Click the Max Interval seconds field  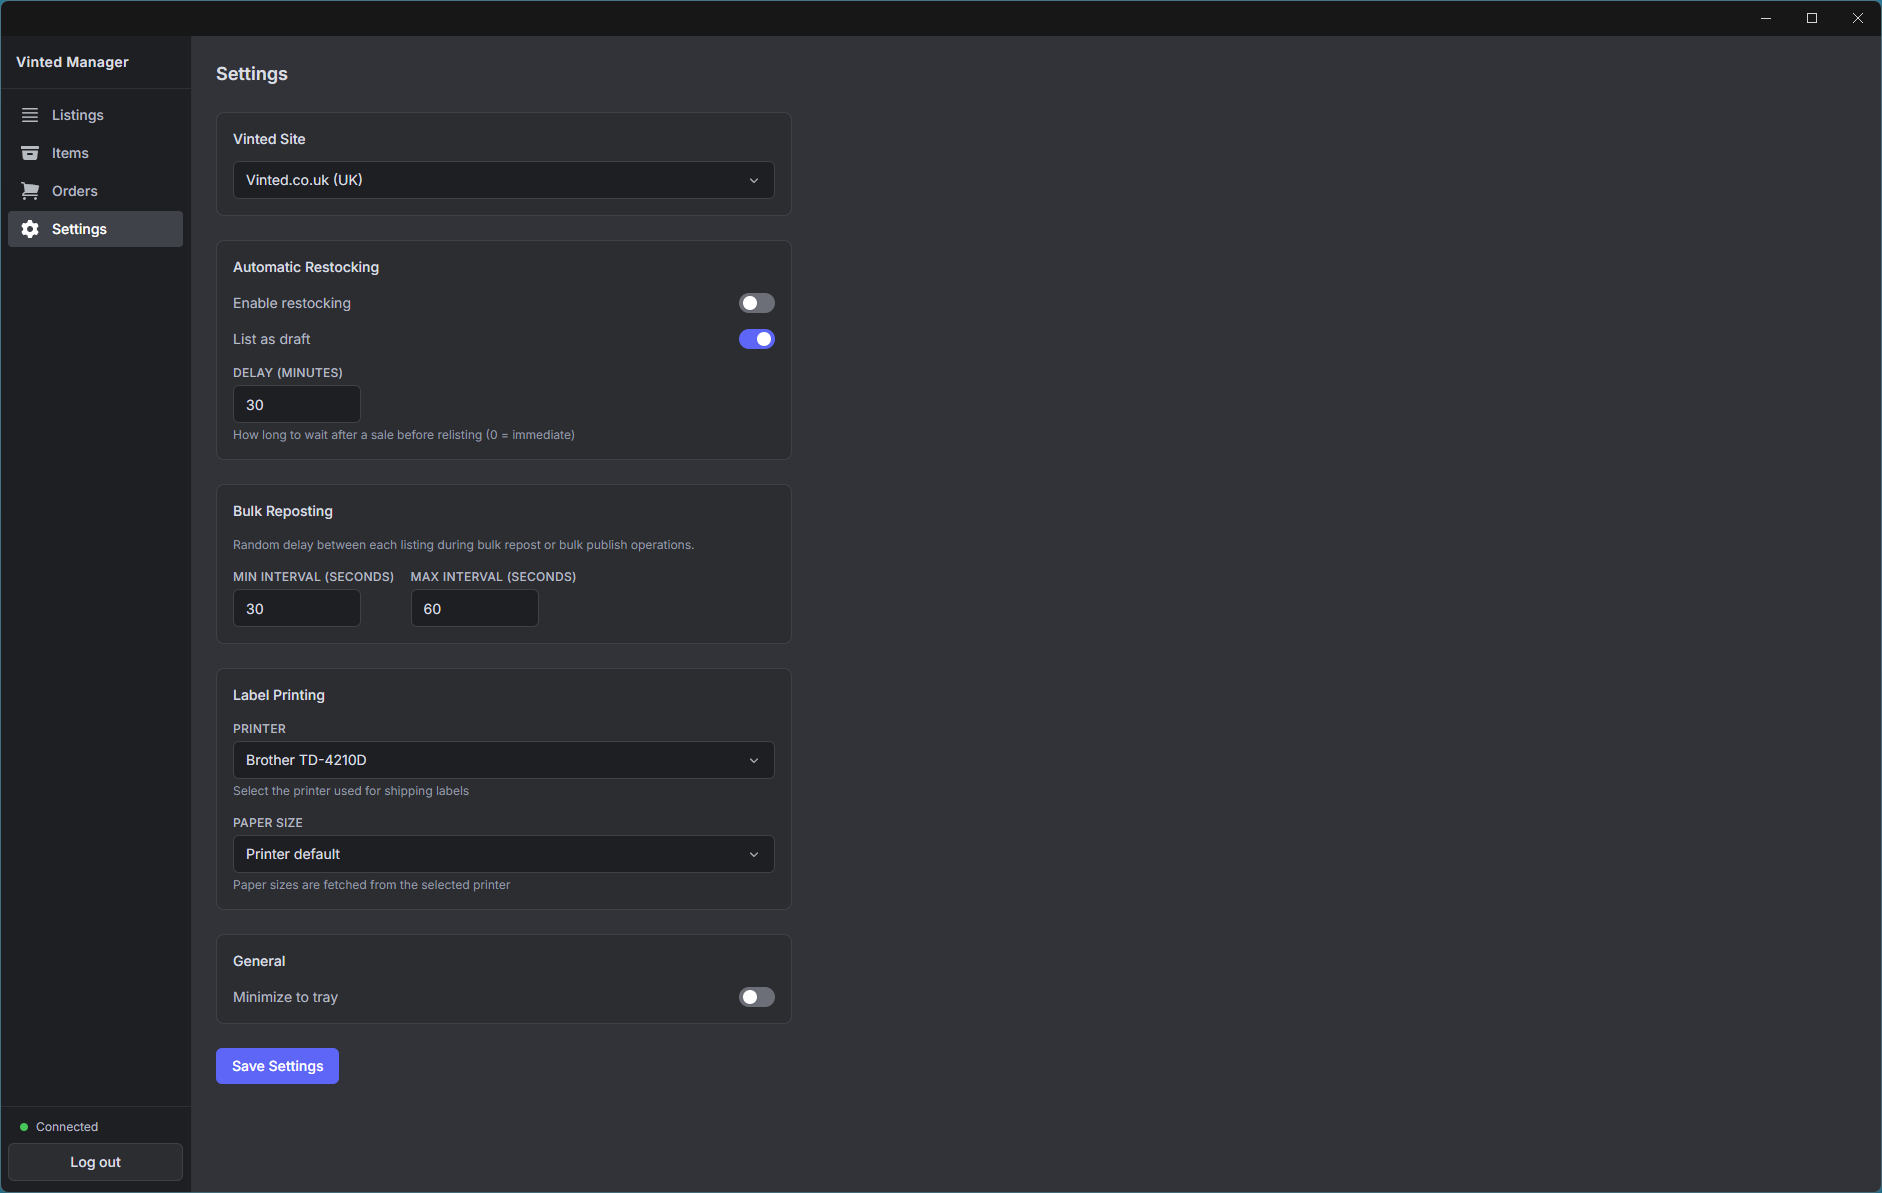[474, 608]
